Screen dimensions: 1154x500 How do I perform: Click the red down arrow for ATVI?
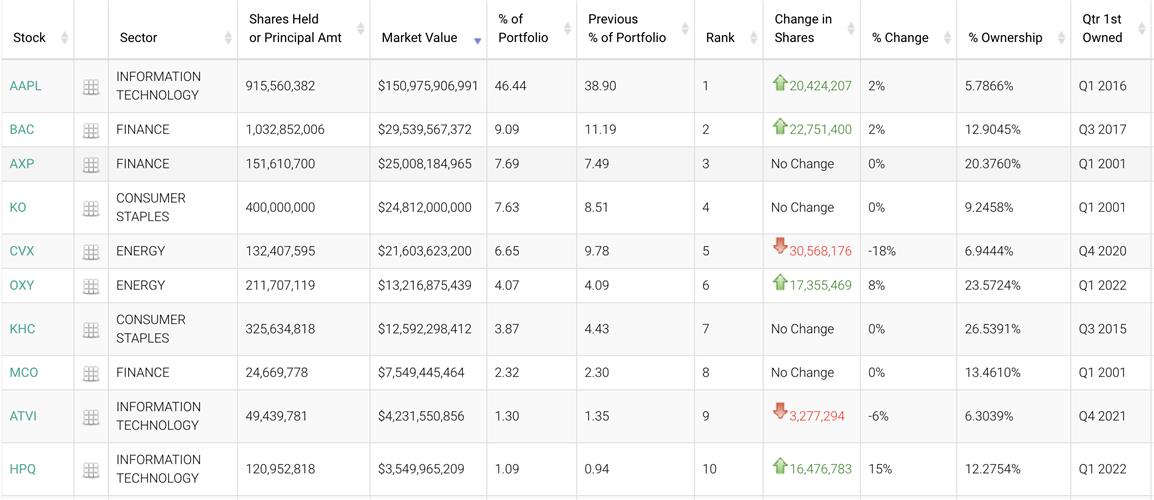pyautogui.click(x=780, y=412)
